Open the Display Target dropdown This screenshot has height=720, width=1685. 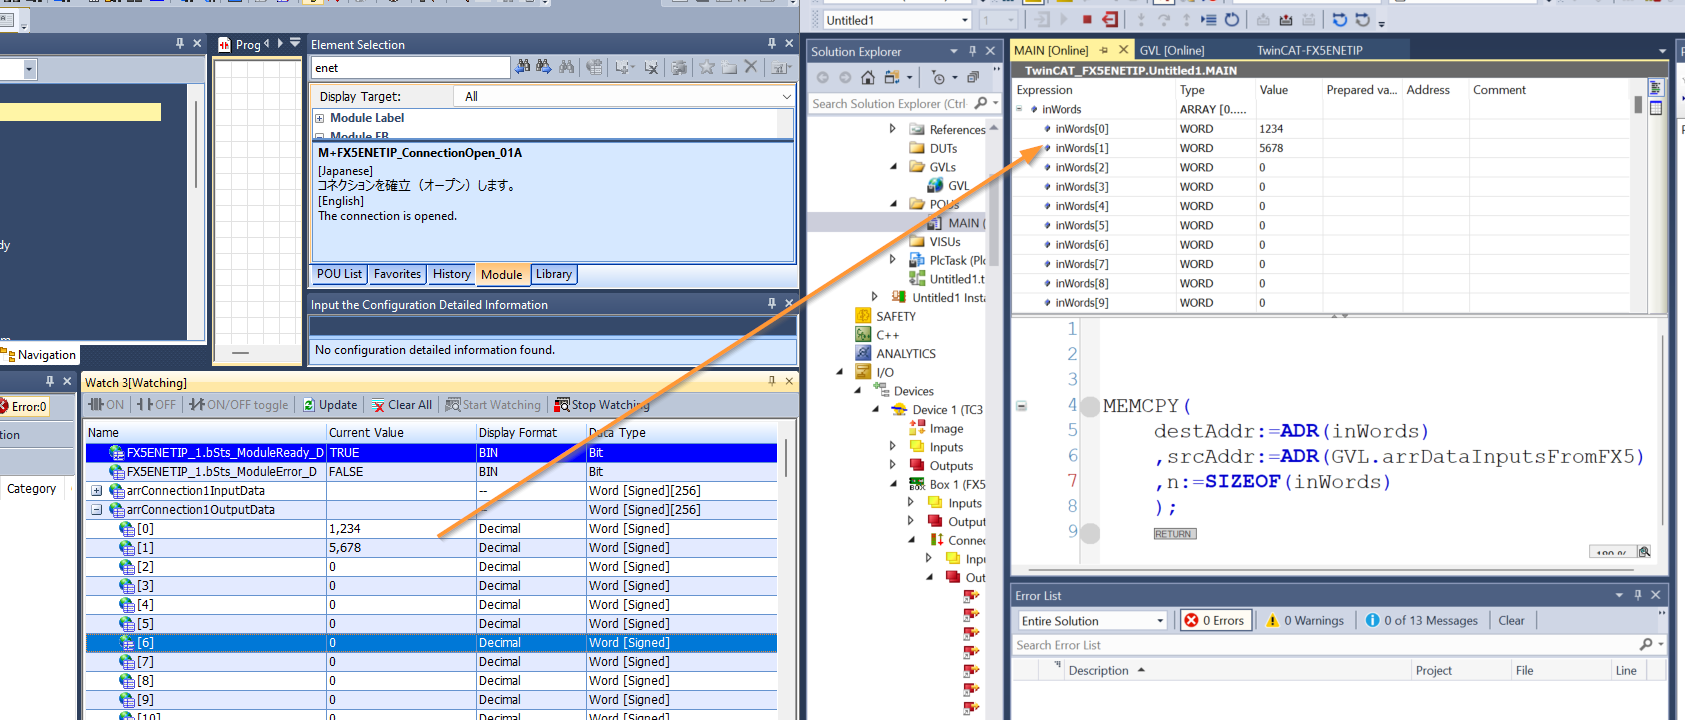(786, 97)
